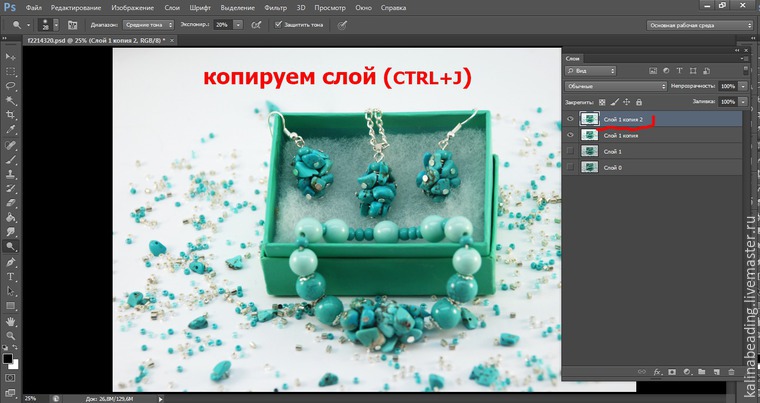
Task: Open the brush panel toggle icon
Action: [72, 25]
